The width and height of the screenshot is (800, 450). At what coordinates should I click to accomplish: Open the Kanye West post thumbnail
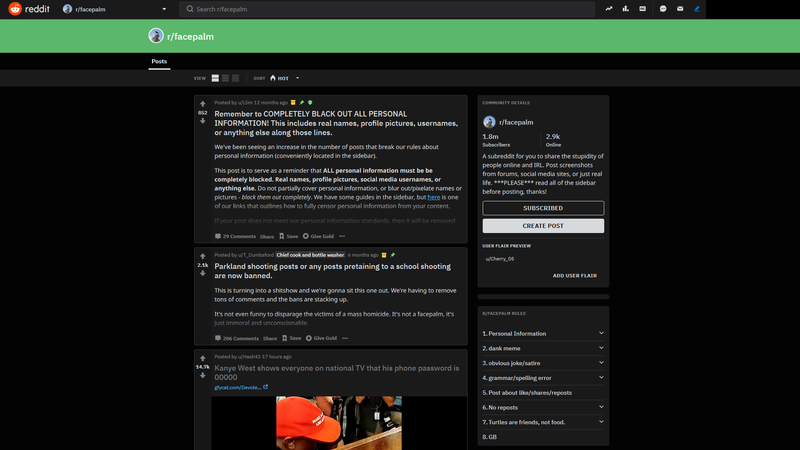coord(339,423)
